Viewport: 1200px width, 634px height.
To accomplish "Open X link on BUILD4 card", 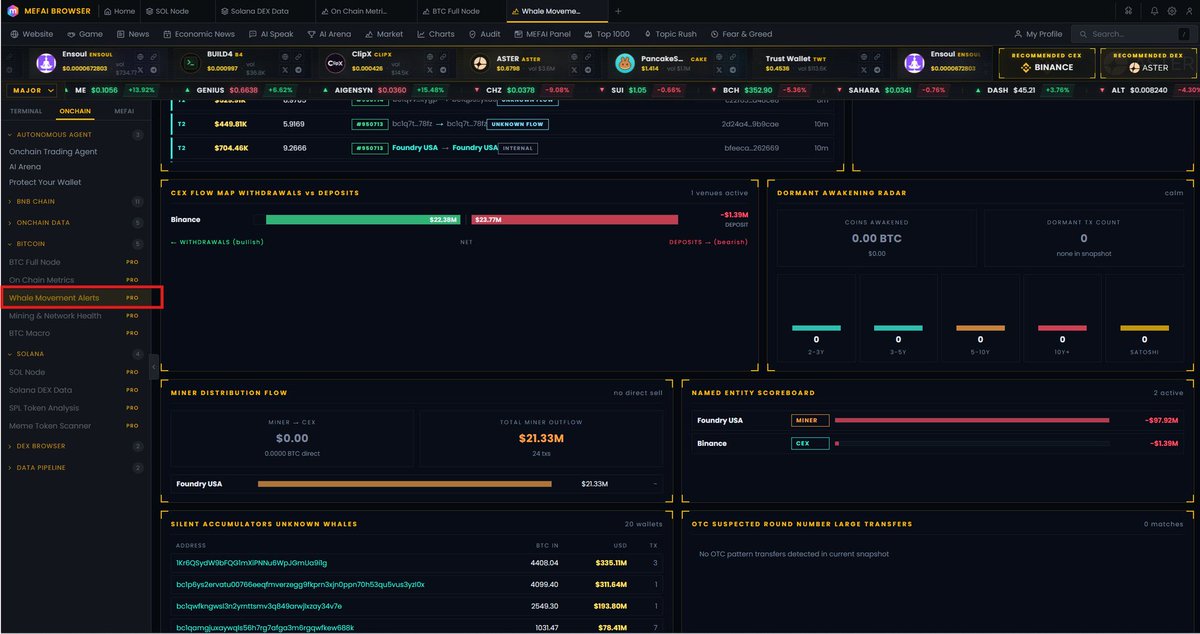I will coord(284,71).
